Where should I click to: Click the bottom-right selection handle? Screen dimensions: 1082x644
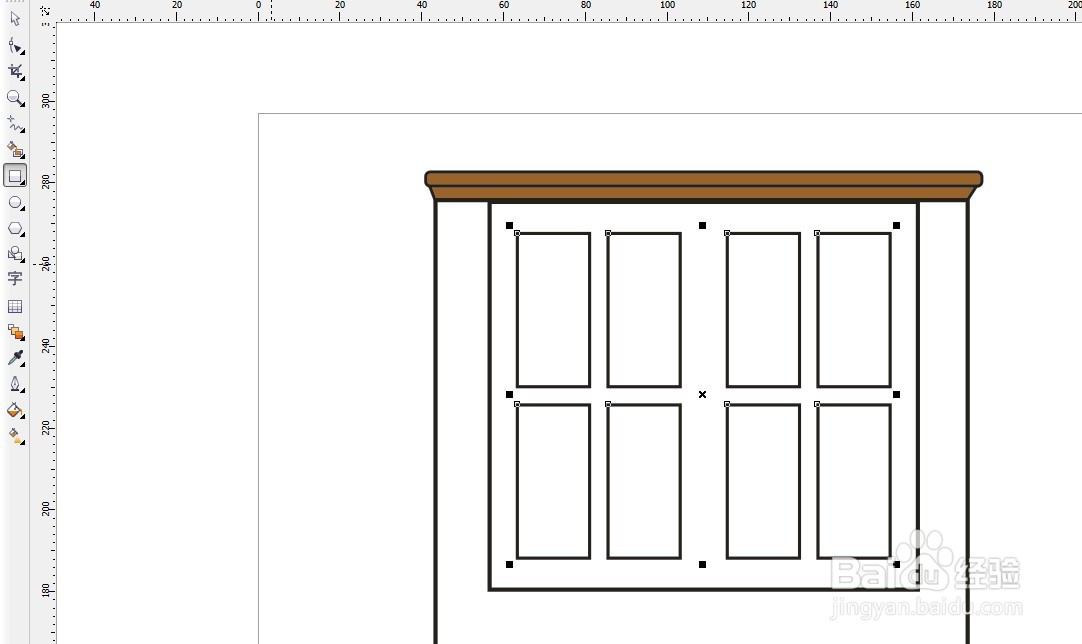coord(896,565)
